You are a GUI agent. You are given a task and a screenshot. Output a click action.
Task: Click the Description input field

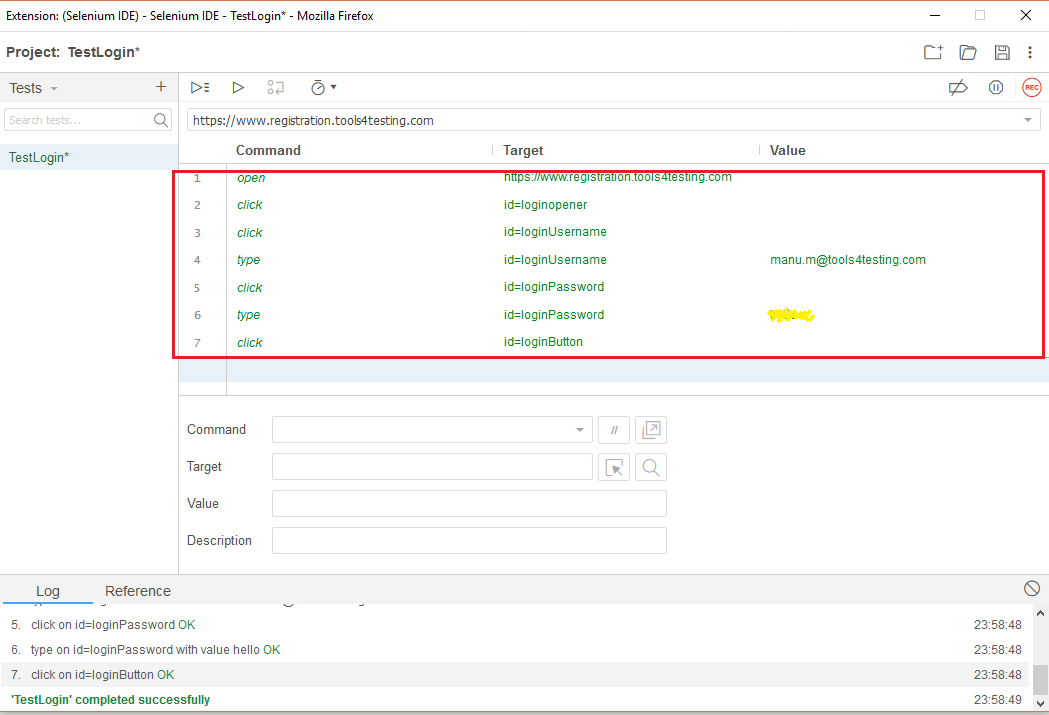pos(469,540)
